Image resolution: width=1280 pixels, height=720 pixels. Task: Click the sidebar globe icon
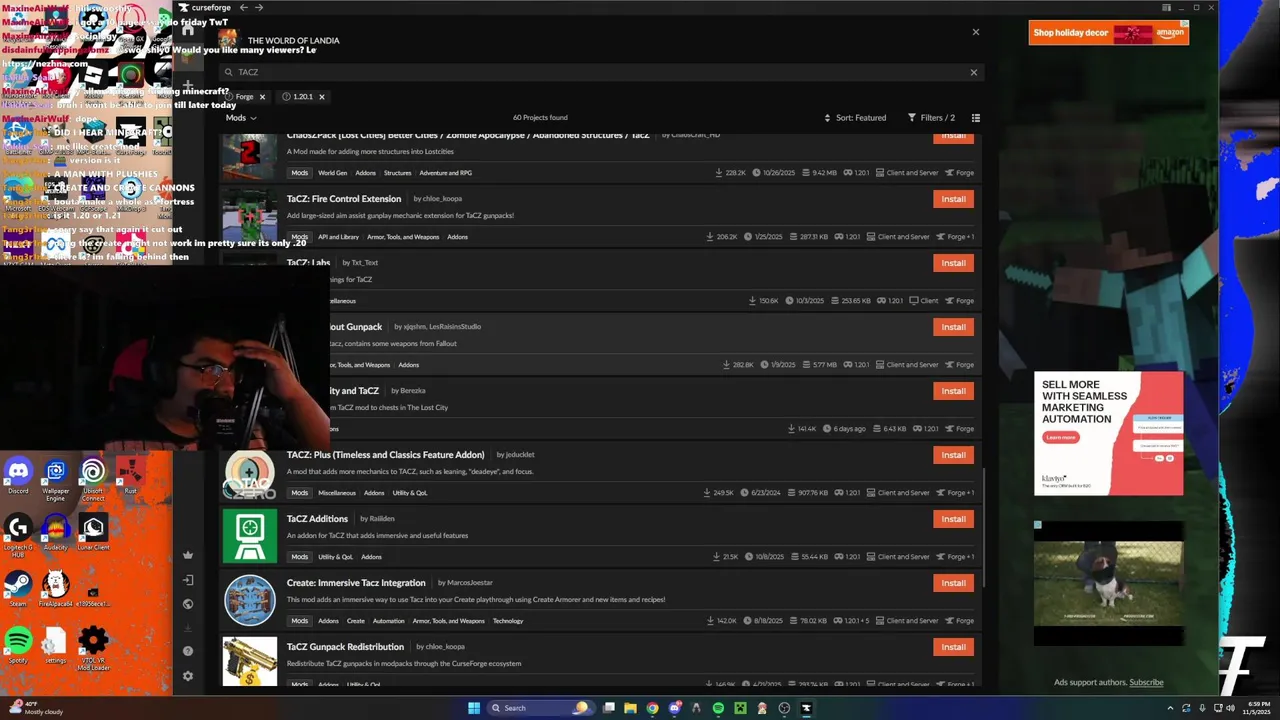(x=187, y=604)
